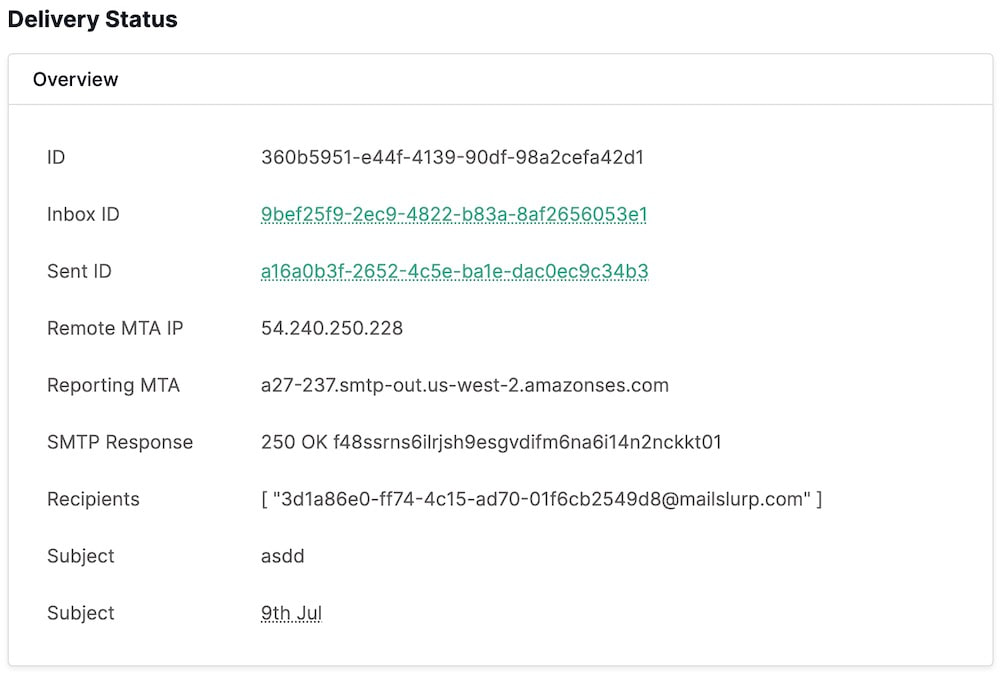Select the Overview section header
The width and height of the screenshot is (1000, 676).
[x=76, y=79]
